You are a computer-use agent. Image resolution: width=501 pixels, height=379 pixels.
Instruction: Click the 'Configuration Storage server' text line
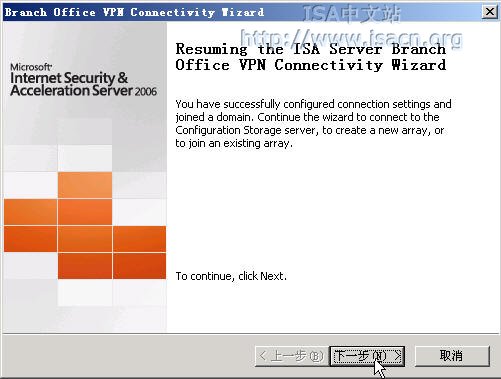click(310, 130)
